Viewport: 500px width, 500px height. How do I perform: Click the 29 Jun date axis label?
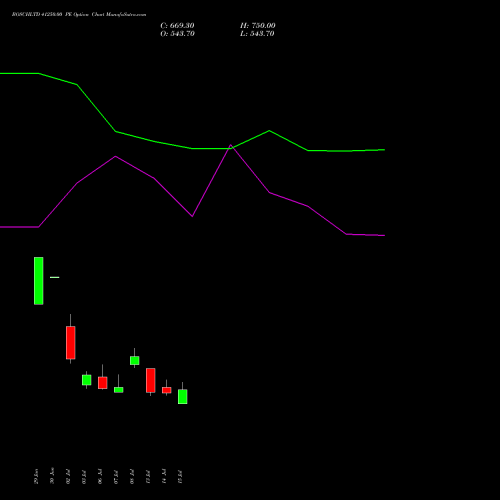click(36, 476)
